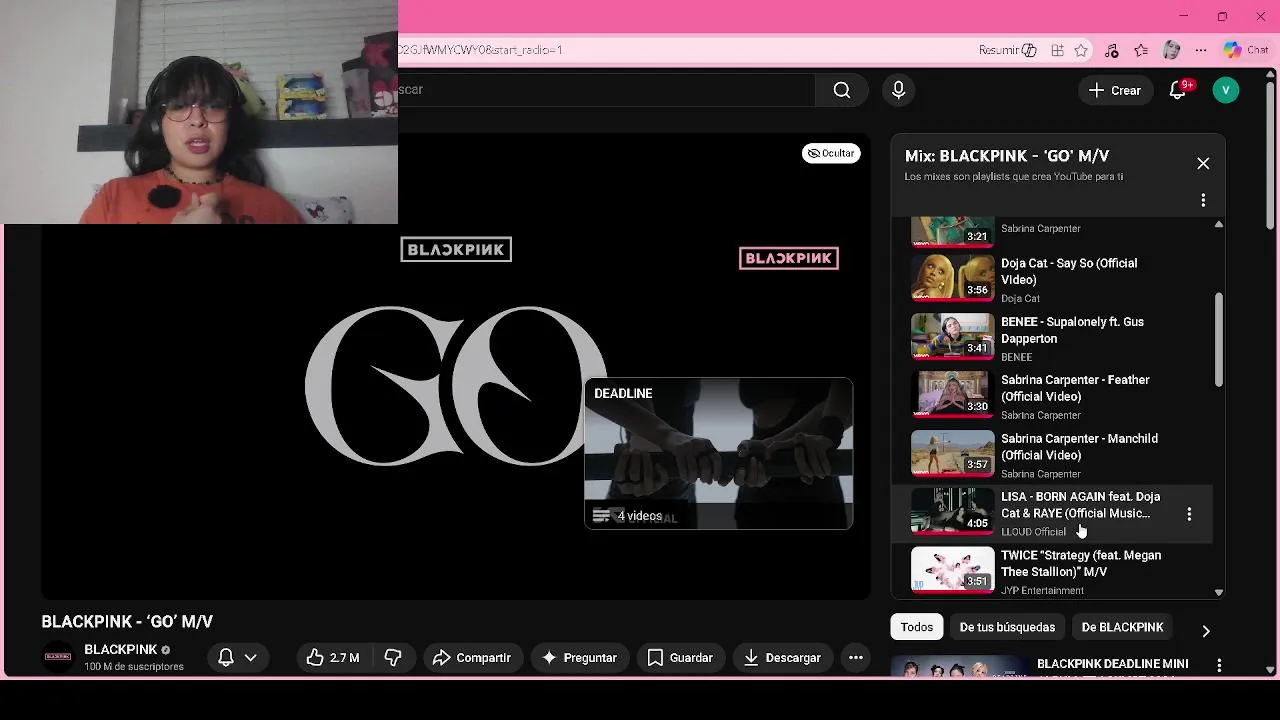This screenshot has height=720, width=1280.
Task: Click the YouTube search input field
Action: [606, 90]
